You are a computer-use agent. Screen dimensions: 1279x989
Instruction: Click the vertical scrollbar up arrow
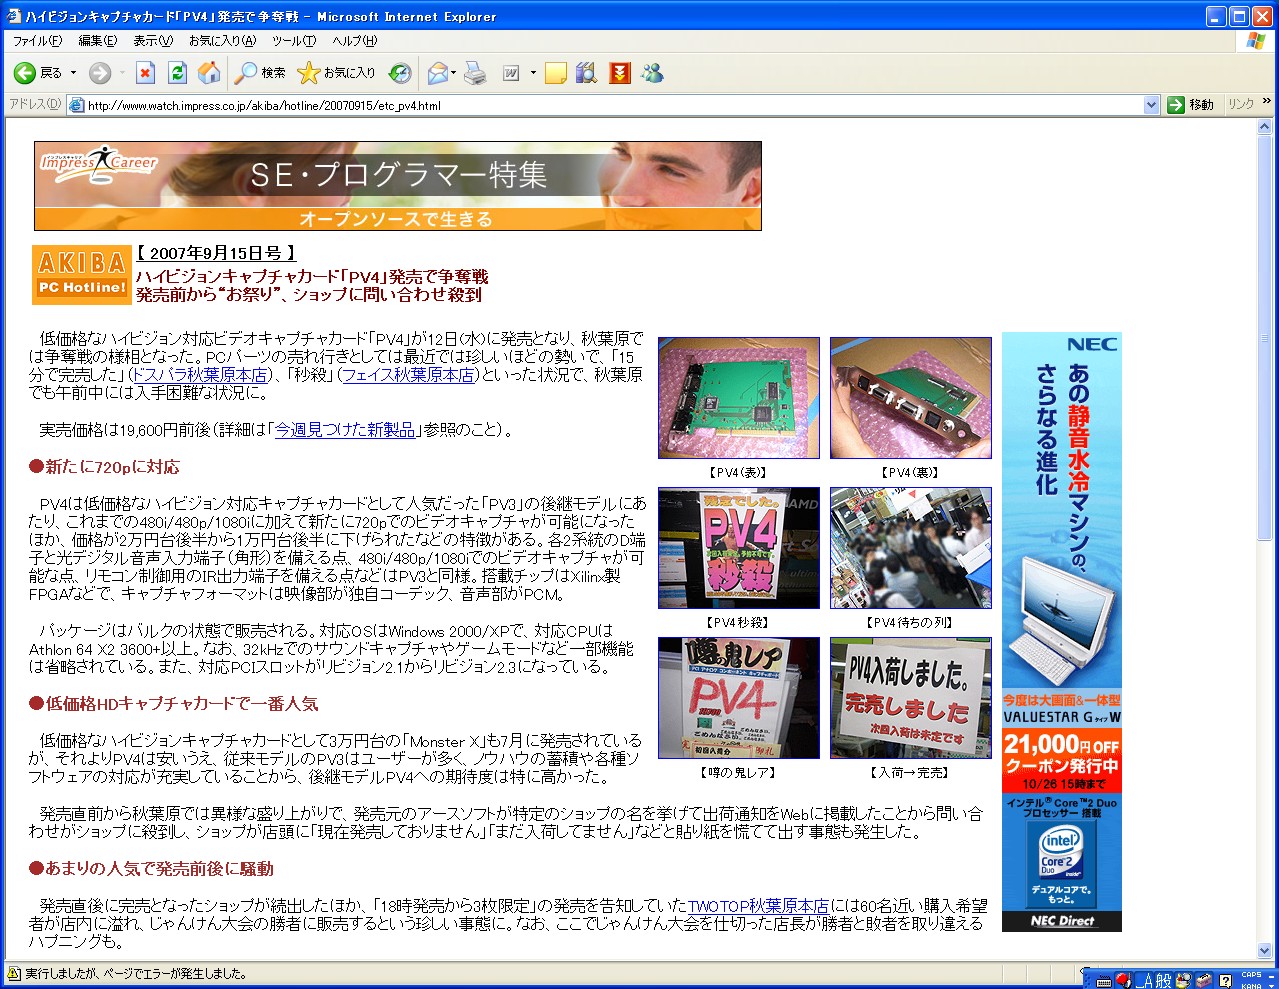pos(1265,127)
